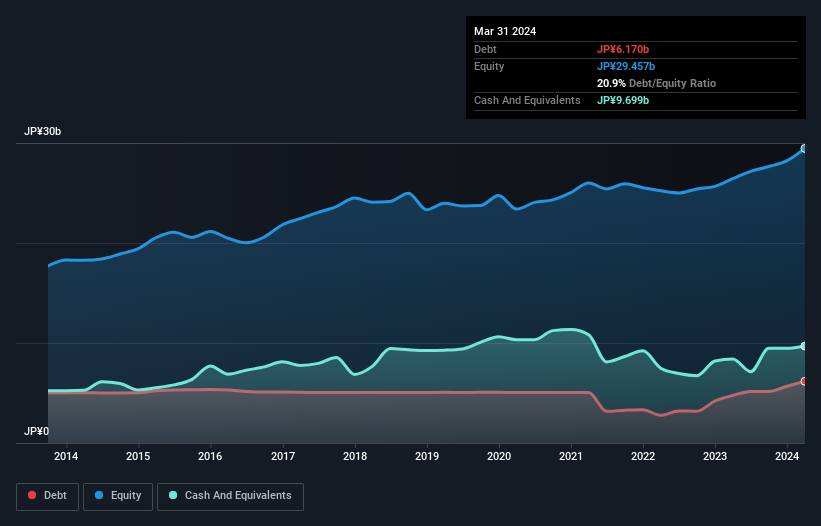This screenshot has width=821, height=526.
Task: Click the red Debt legend dot
Action: [33, 495]
